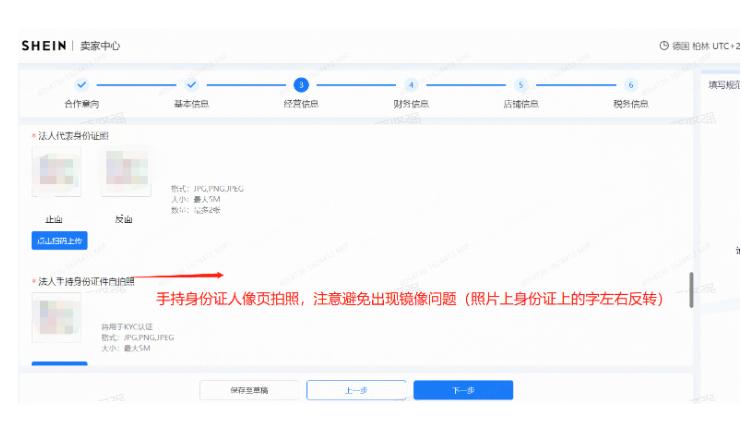Open the ID card front (正面) thumbnail

pos(55,171)
